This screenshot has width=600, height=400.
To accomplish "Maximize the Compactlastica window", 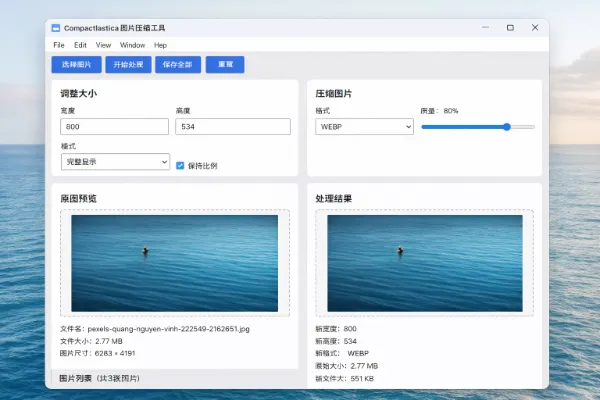I will coord(510,28).
